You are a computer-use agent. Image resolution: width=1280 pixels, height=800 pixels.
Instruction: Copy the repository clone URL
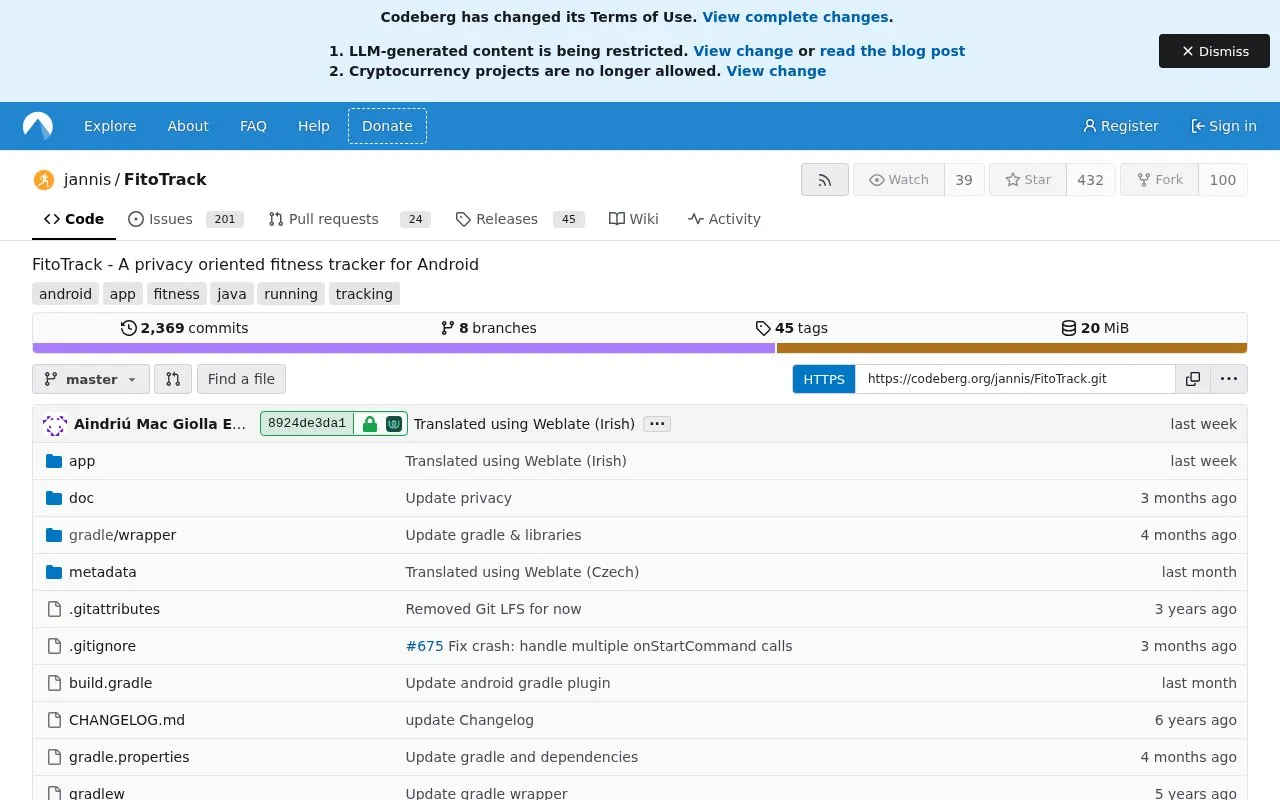click(x=1193, y=379)
